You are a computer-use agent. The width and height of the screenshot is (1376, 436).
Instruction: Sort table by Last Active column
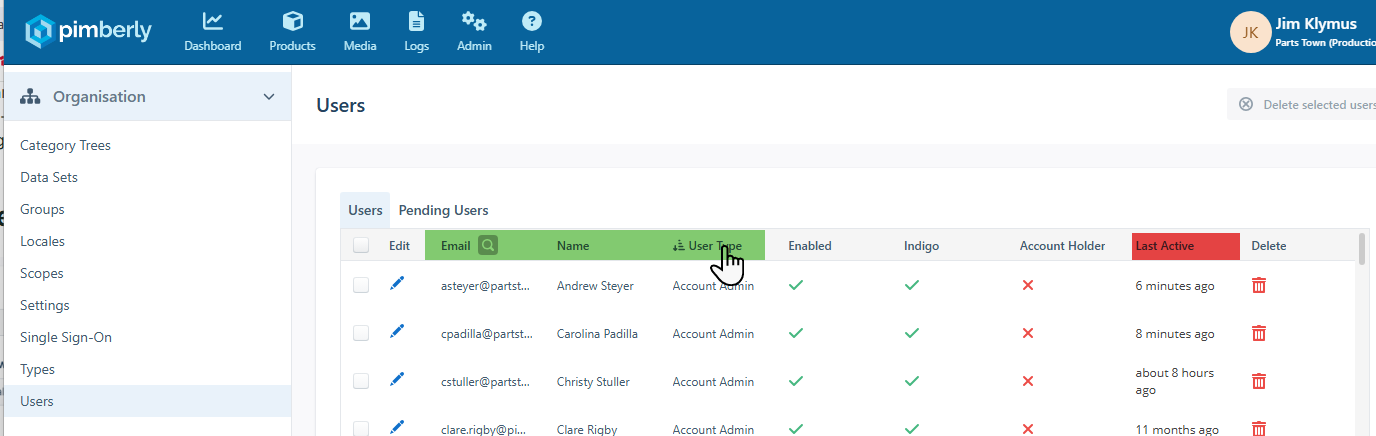1164,246
